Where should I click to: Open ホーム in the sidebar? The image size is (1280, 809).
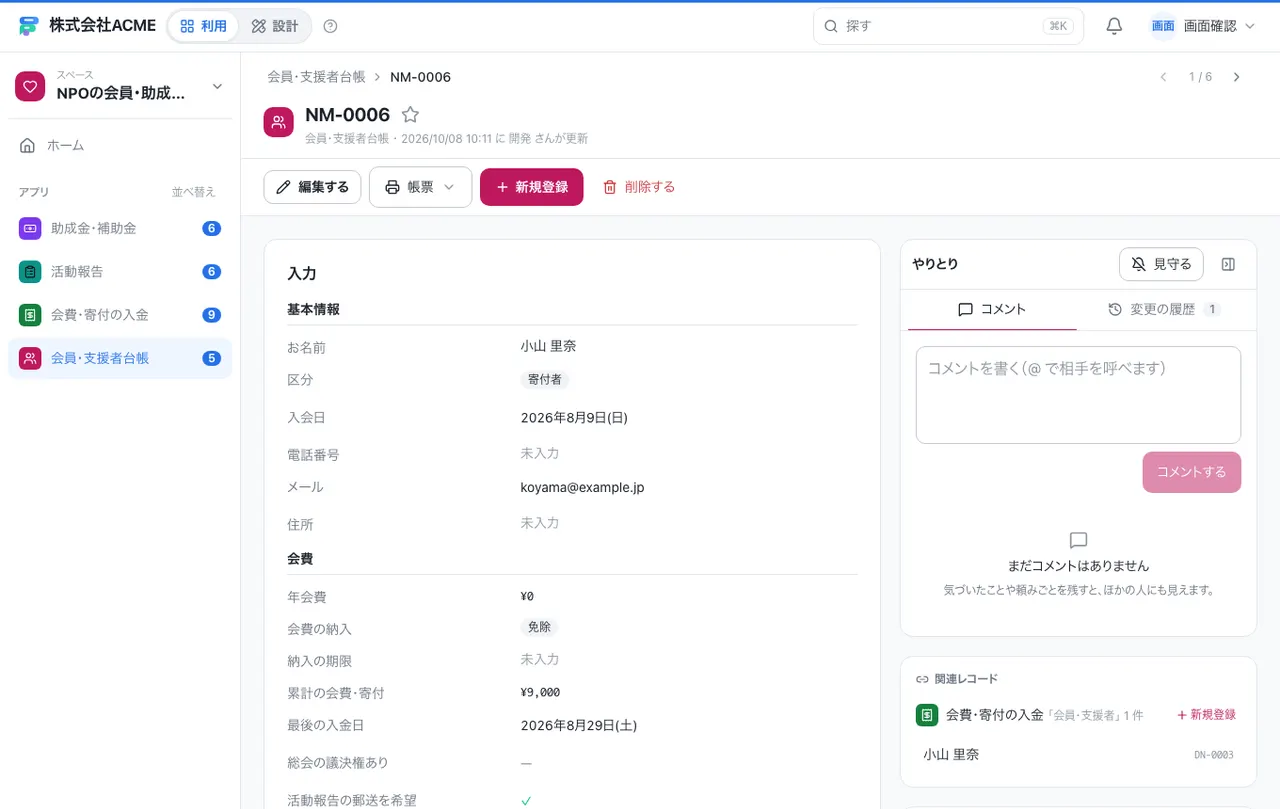pyautogui.click(x=120, y=145)
